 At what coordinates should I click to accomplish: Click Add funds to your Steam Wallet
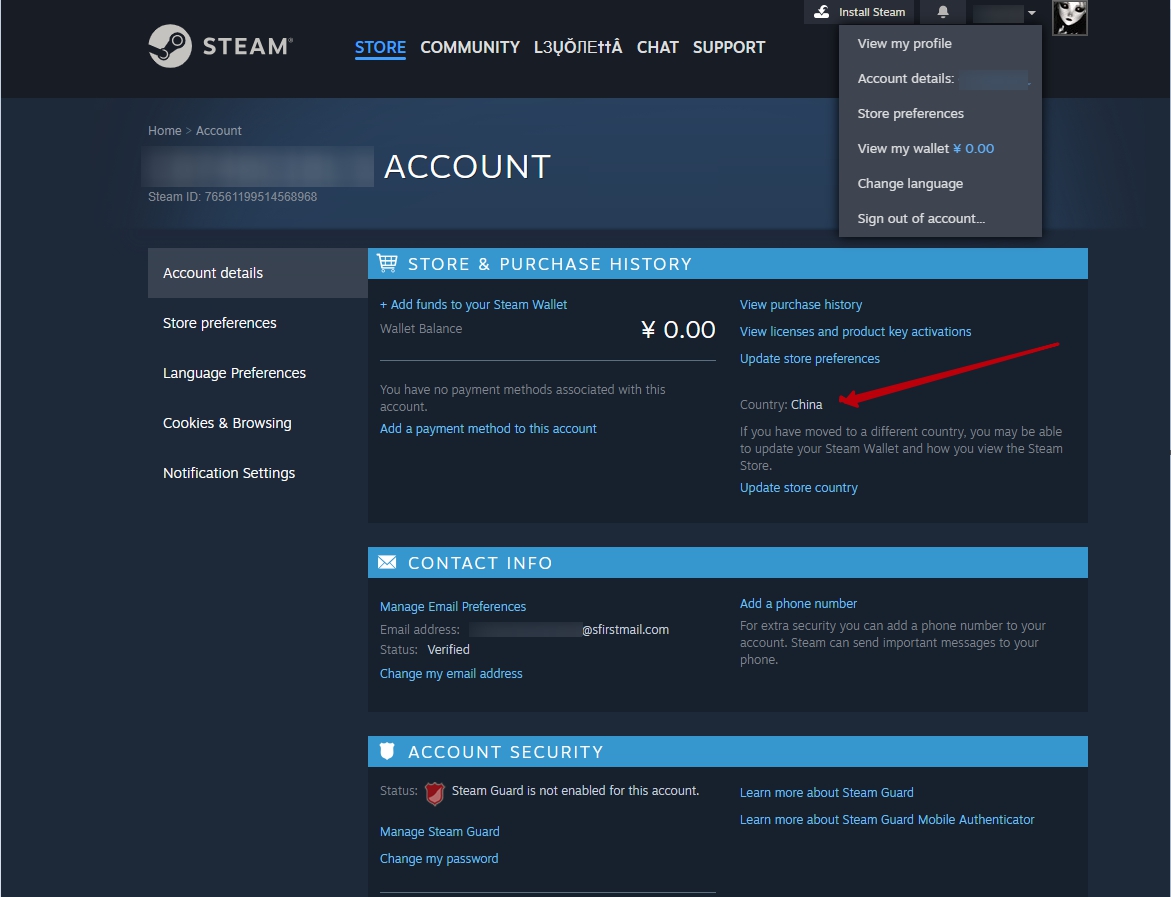coord(473,305)
